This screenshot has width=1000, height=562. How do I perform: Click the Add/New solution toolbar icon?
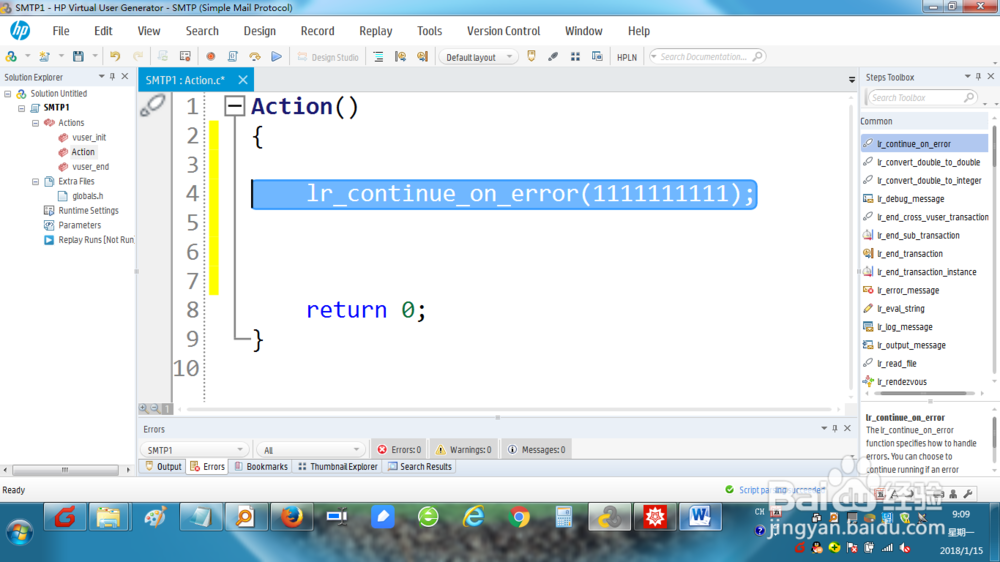11,56
